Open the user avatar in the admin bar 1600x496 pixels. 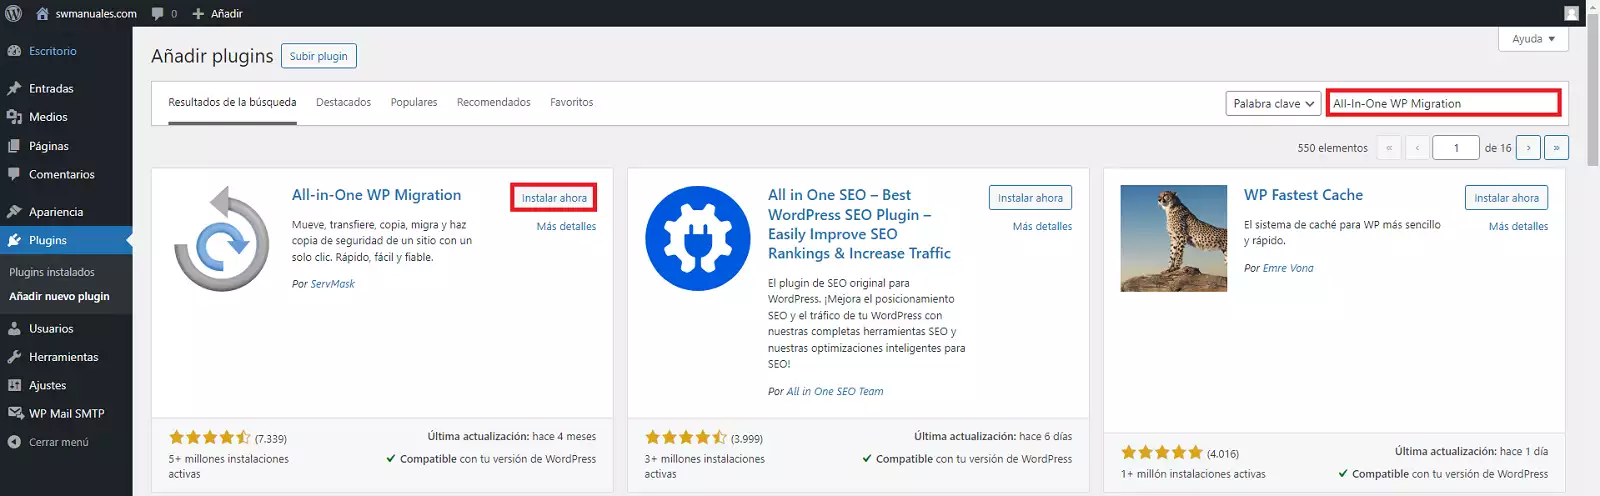tap(1571, 13)
